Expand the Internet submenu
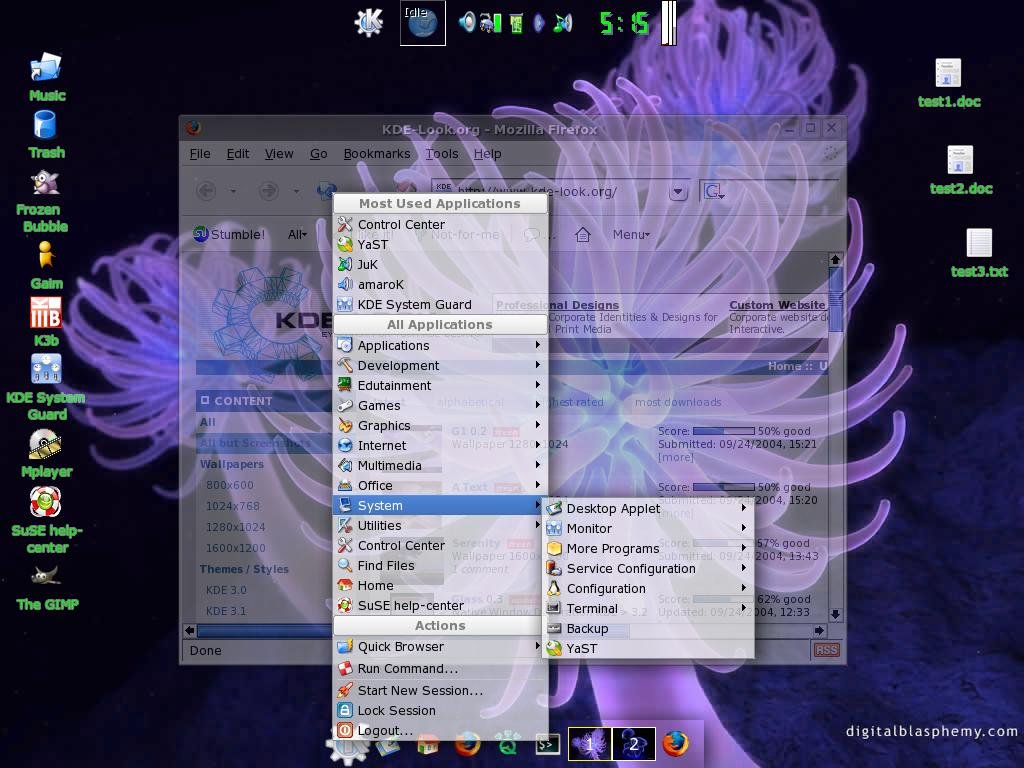The height and width of the screenshot is (768, 1024). tap(440, 445)
